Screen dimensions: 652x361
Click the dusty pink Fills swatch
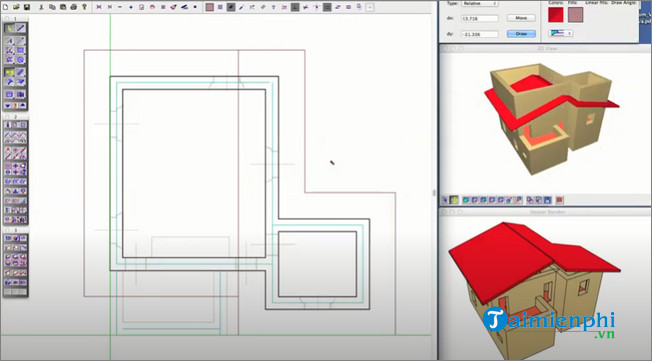point(575,15)
